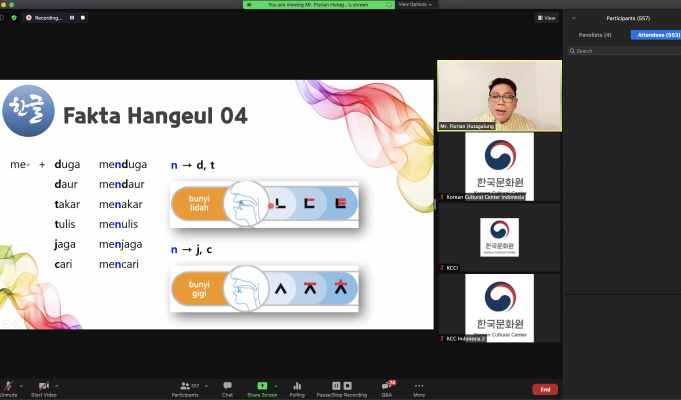Open the Q&A panel

click(x=387, y=386)
